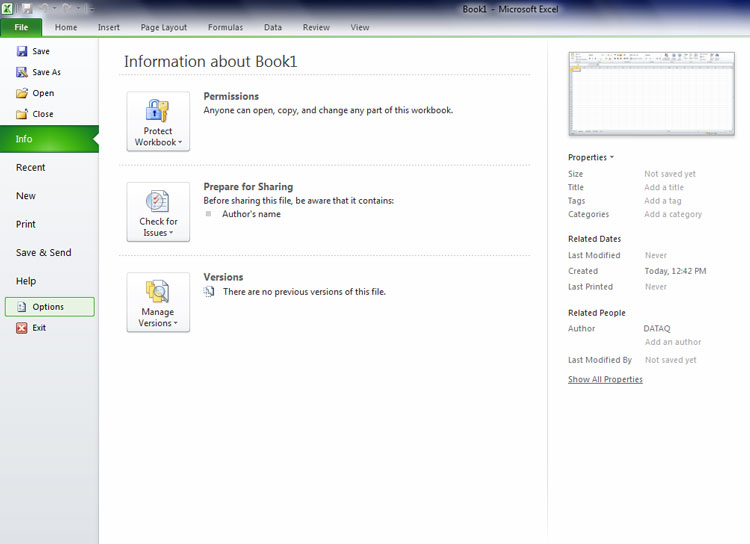This screenshot has height=544, width=750.
Task: Switch to the Insert ribbon tab
Action: pos(109,27)
